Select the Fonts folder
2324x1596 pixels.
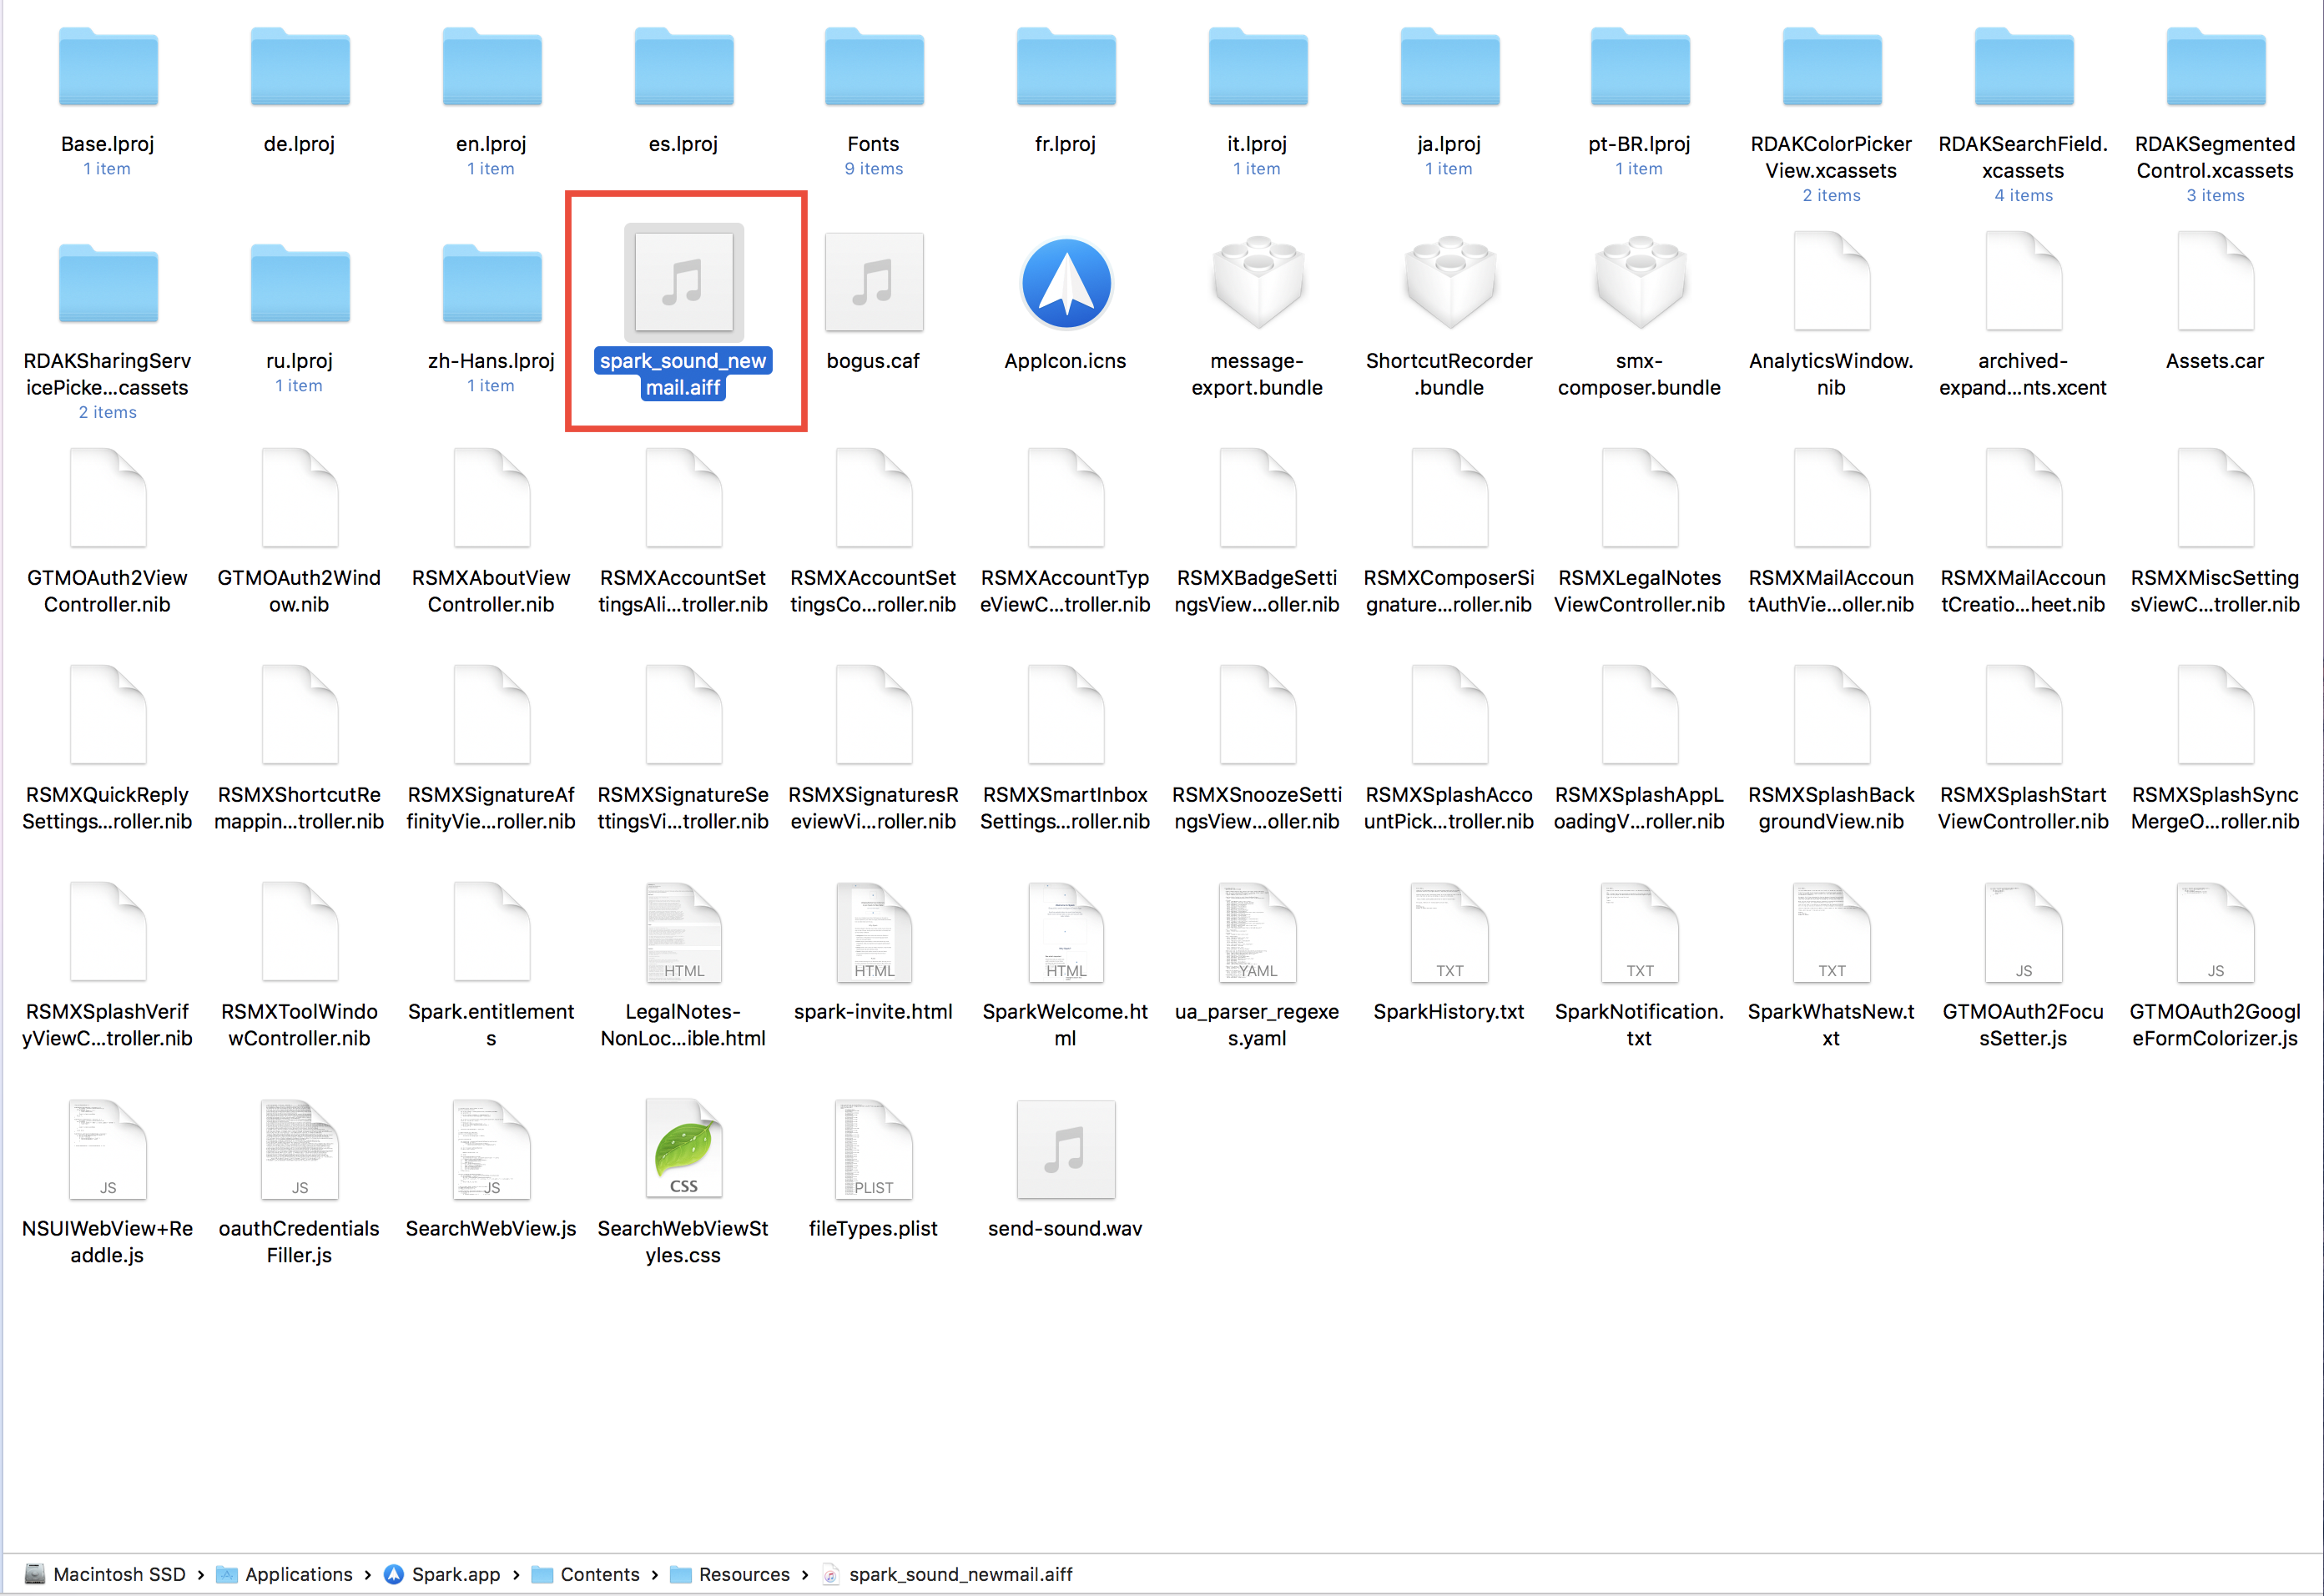click(873, 68)
